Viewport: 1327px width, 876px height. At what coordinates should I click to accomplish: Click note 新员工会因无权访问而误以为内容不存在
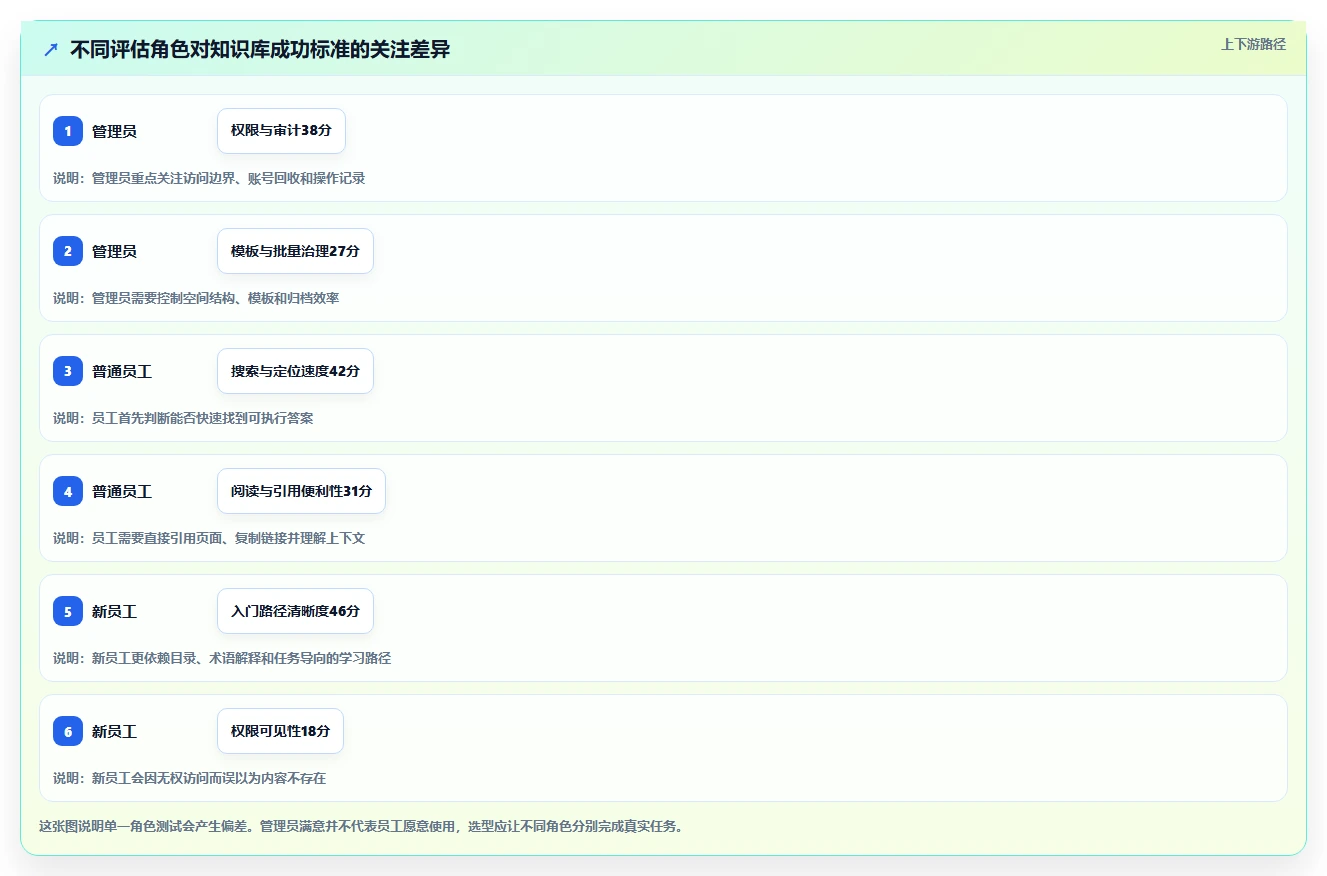click(189, 778)
